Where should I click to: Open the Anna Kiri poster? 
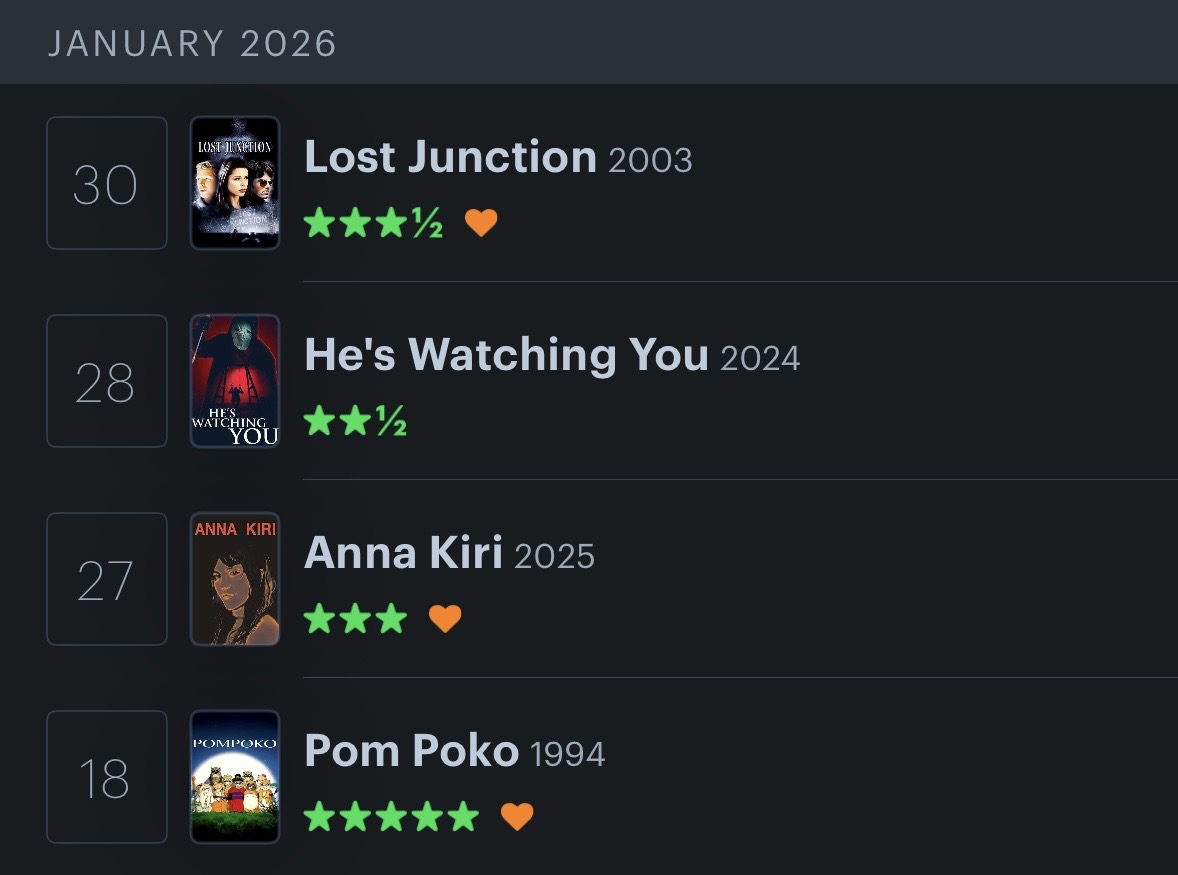235,579
